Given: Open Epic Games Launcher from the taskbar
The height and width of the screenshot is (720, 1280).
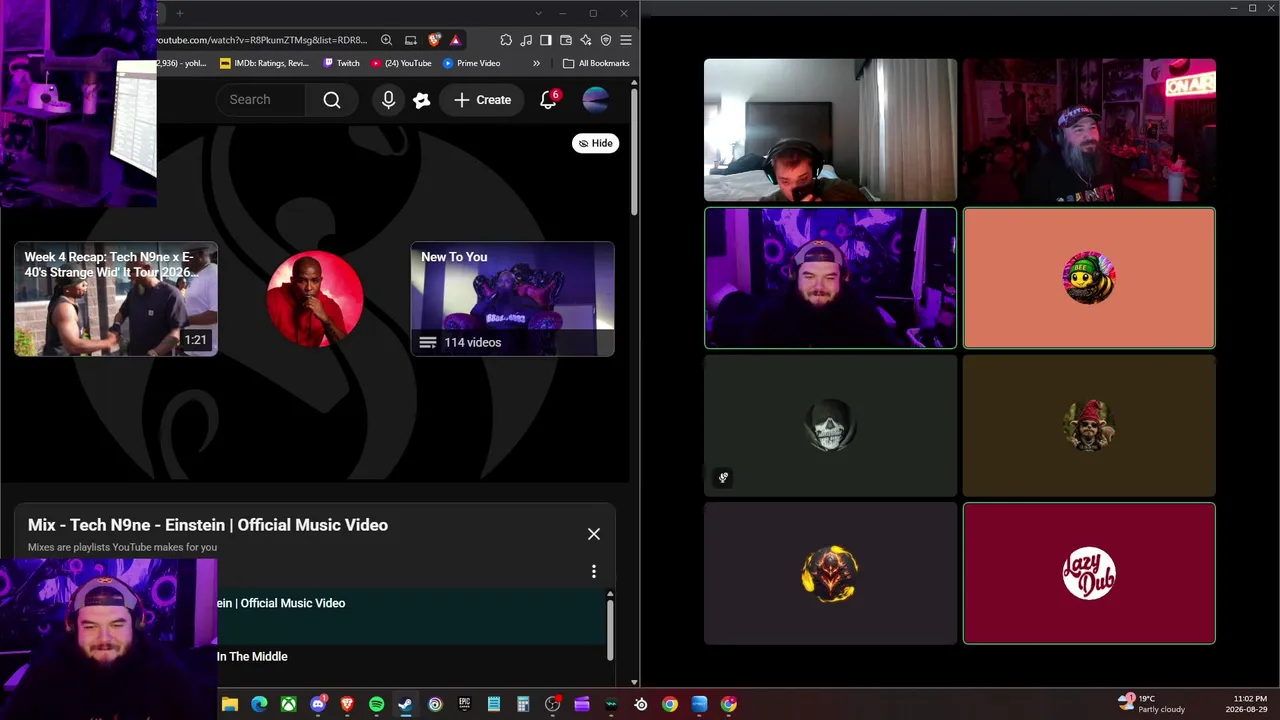Looking at the screenshot, I should click(x=464, y=704).
